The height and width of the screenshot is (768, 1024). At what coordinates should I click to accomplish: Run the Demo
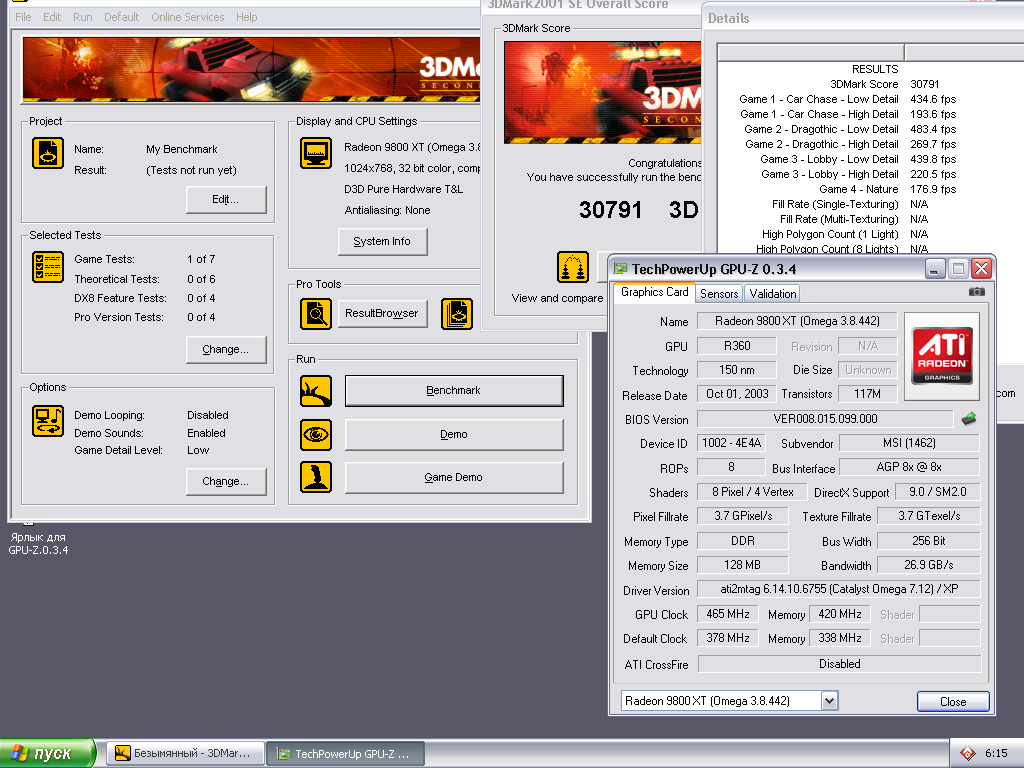click(454, 434)
